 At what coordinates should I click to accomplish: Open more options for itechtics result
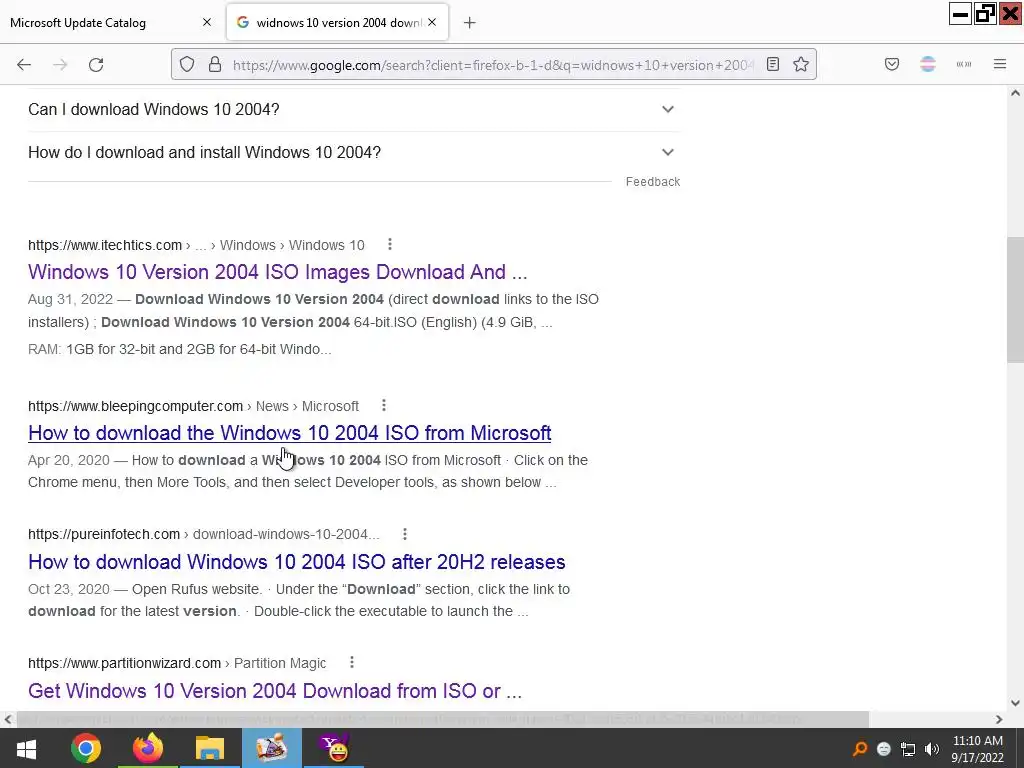[390, 244]
